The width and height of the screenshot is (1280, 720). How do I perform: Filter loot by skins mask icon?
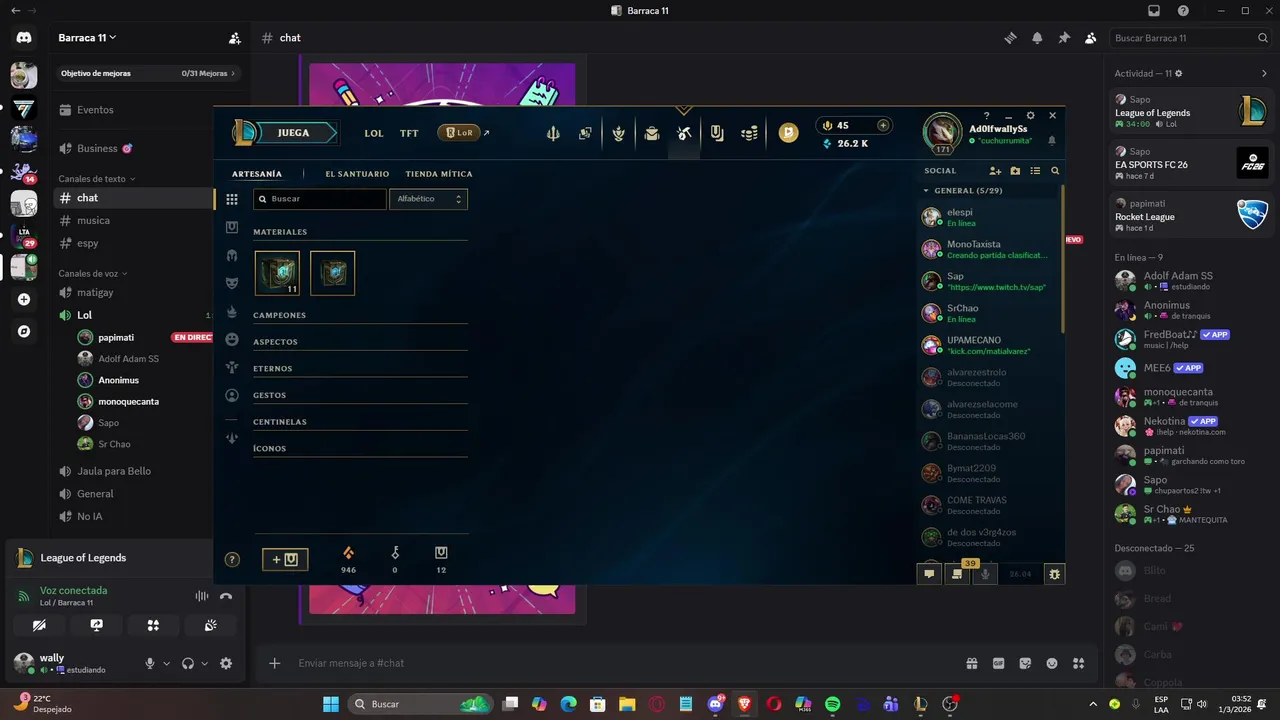tap(232, 284)
